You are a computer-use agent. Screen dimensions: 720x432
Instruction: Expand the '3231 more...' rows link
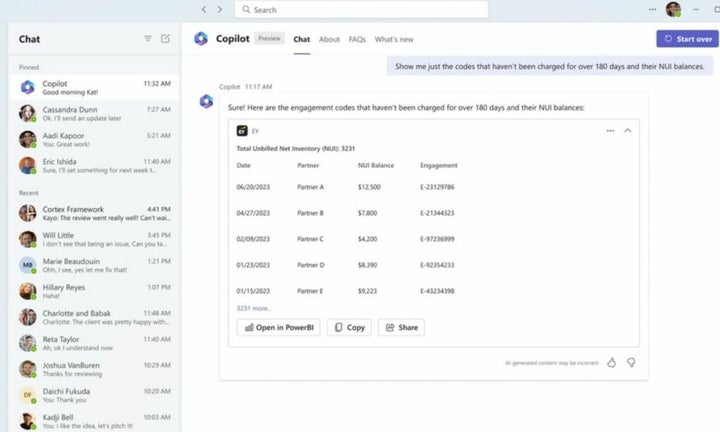254,309
